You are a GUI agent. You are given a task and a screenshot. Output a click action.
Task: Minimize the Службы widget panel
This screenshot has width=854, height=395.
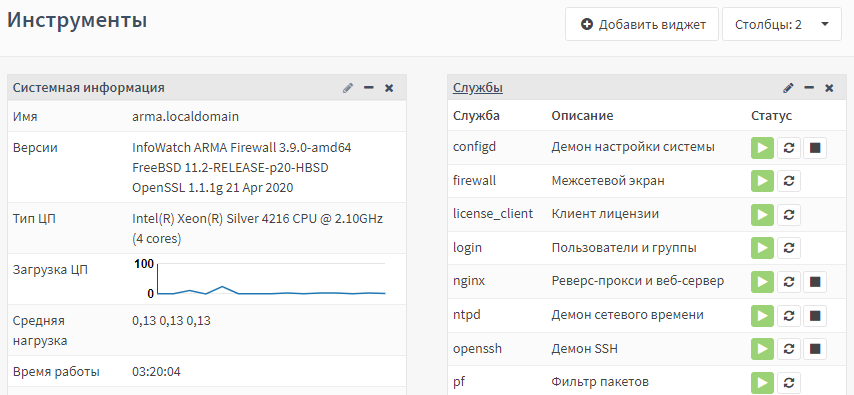pos(809,88)
